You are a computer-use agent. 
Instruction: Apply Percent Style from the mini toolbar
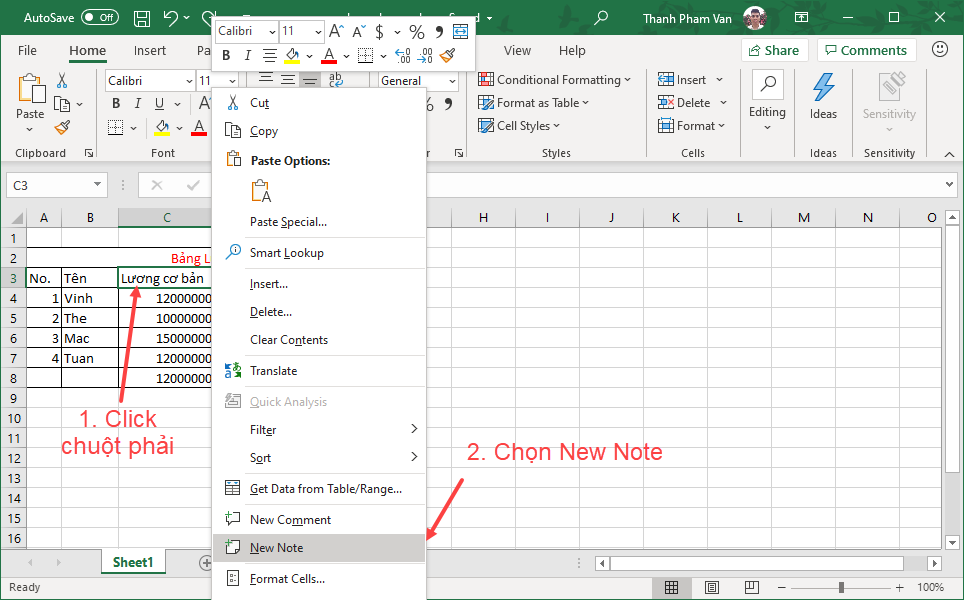(x=417, y=31)
